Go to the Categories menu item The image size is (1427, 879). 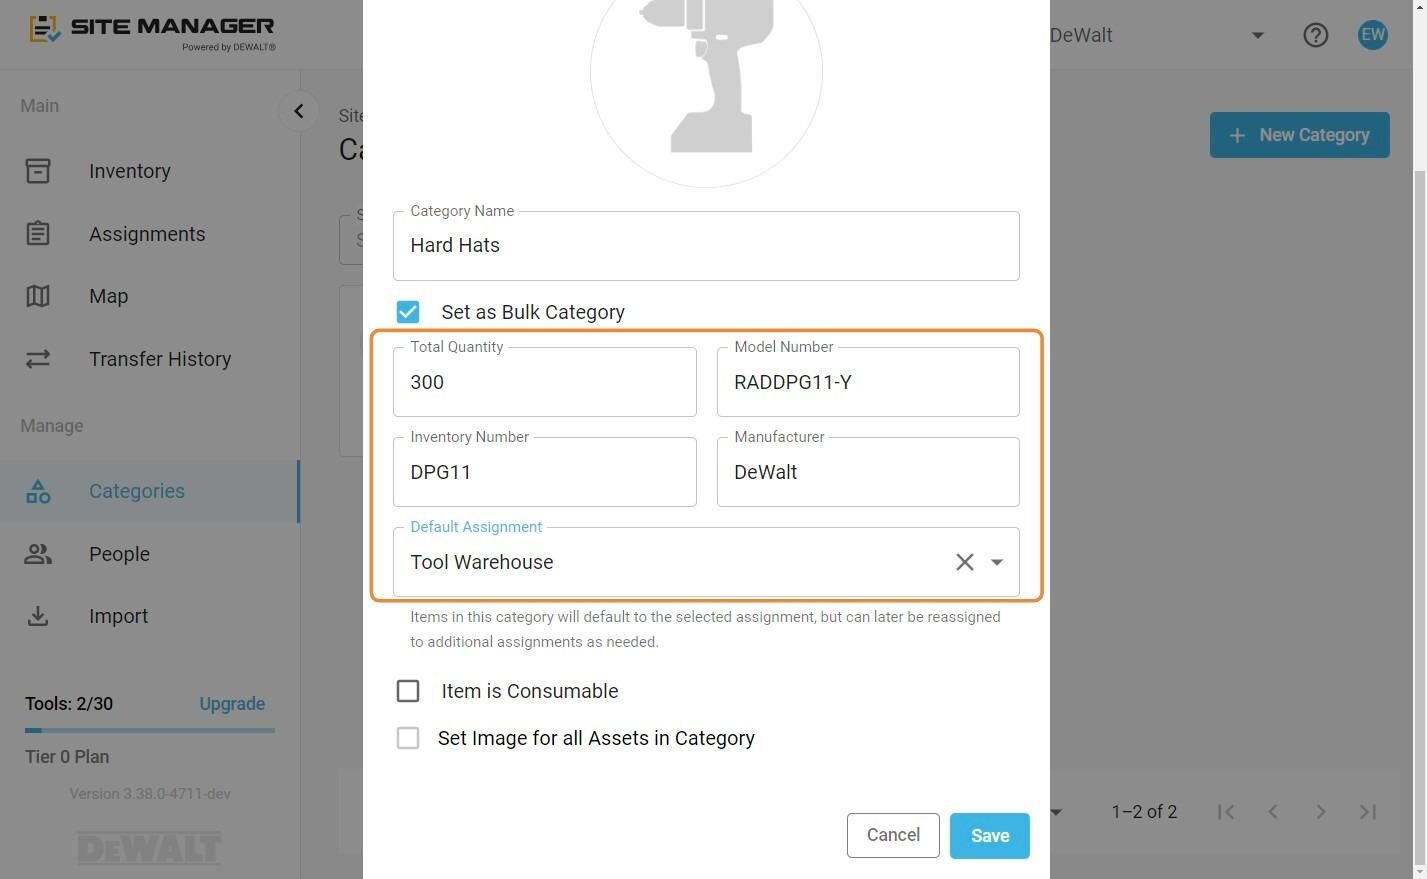137,491
